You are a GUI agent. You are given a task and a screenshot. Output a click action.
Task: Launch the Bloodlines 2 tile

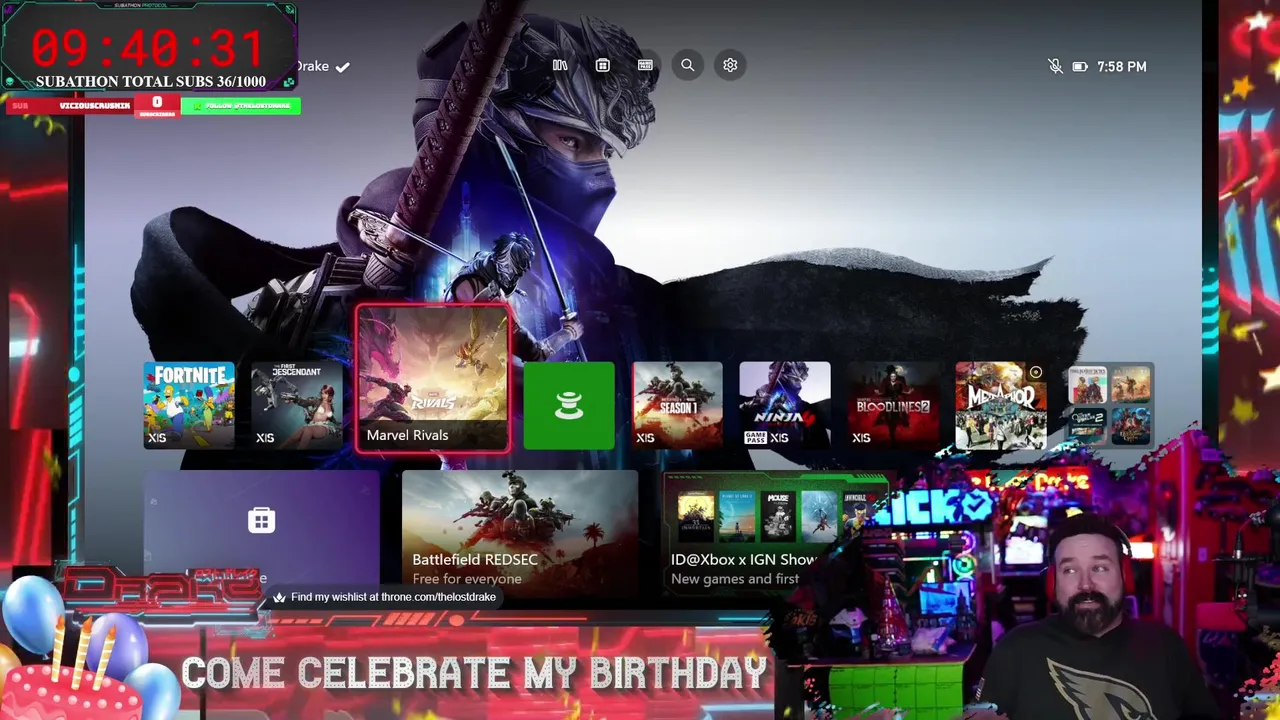coord(893,406)
